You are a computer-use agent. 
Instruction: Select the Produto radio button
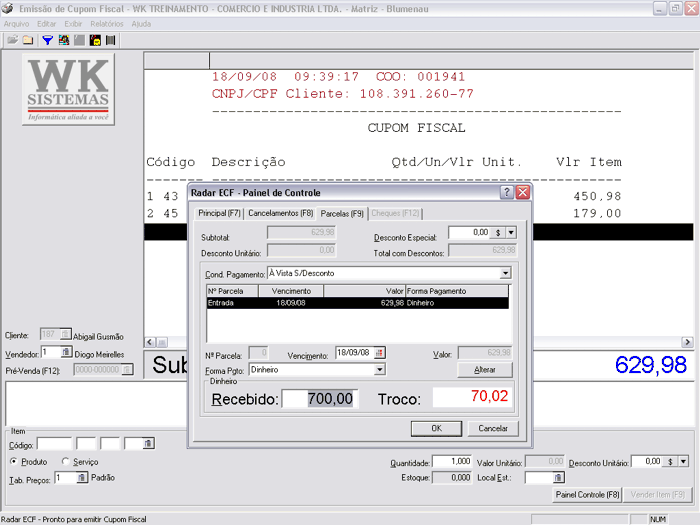pyautogui.click(x=13, y=462)
